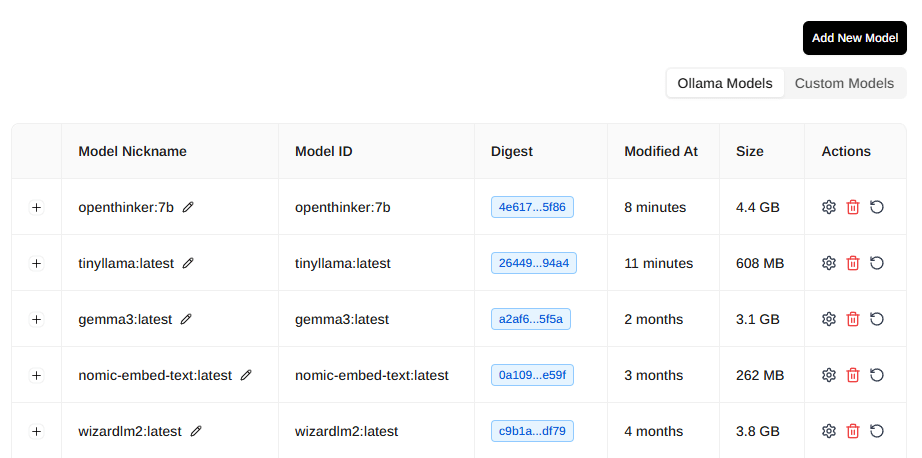Open settings for openthinker:7b model
The height and width of the screenshot is (458, 922).
828,207
